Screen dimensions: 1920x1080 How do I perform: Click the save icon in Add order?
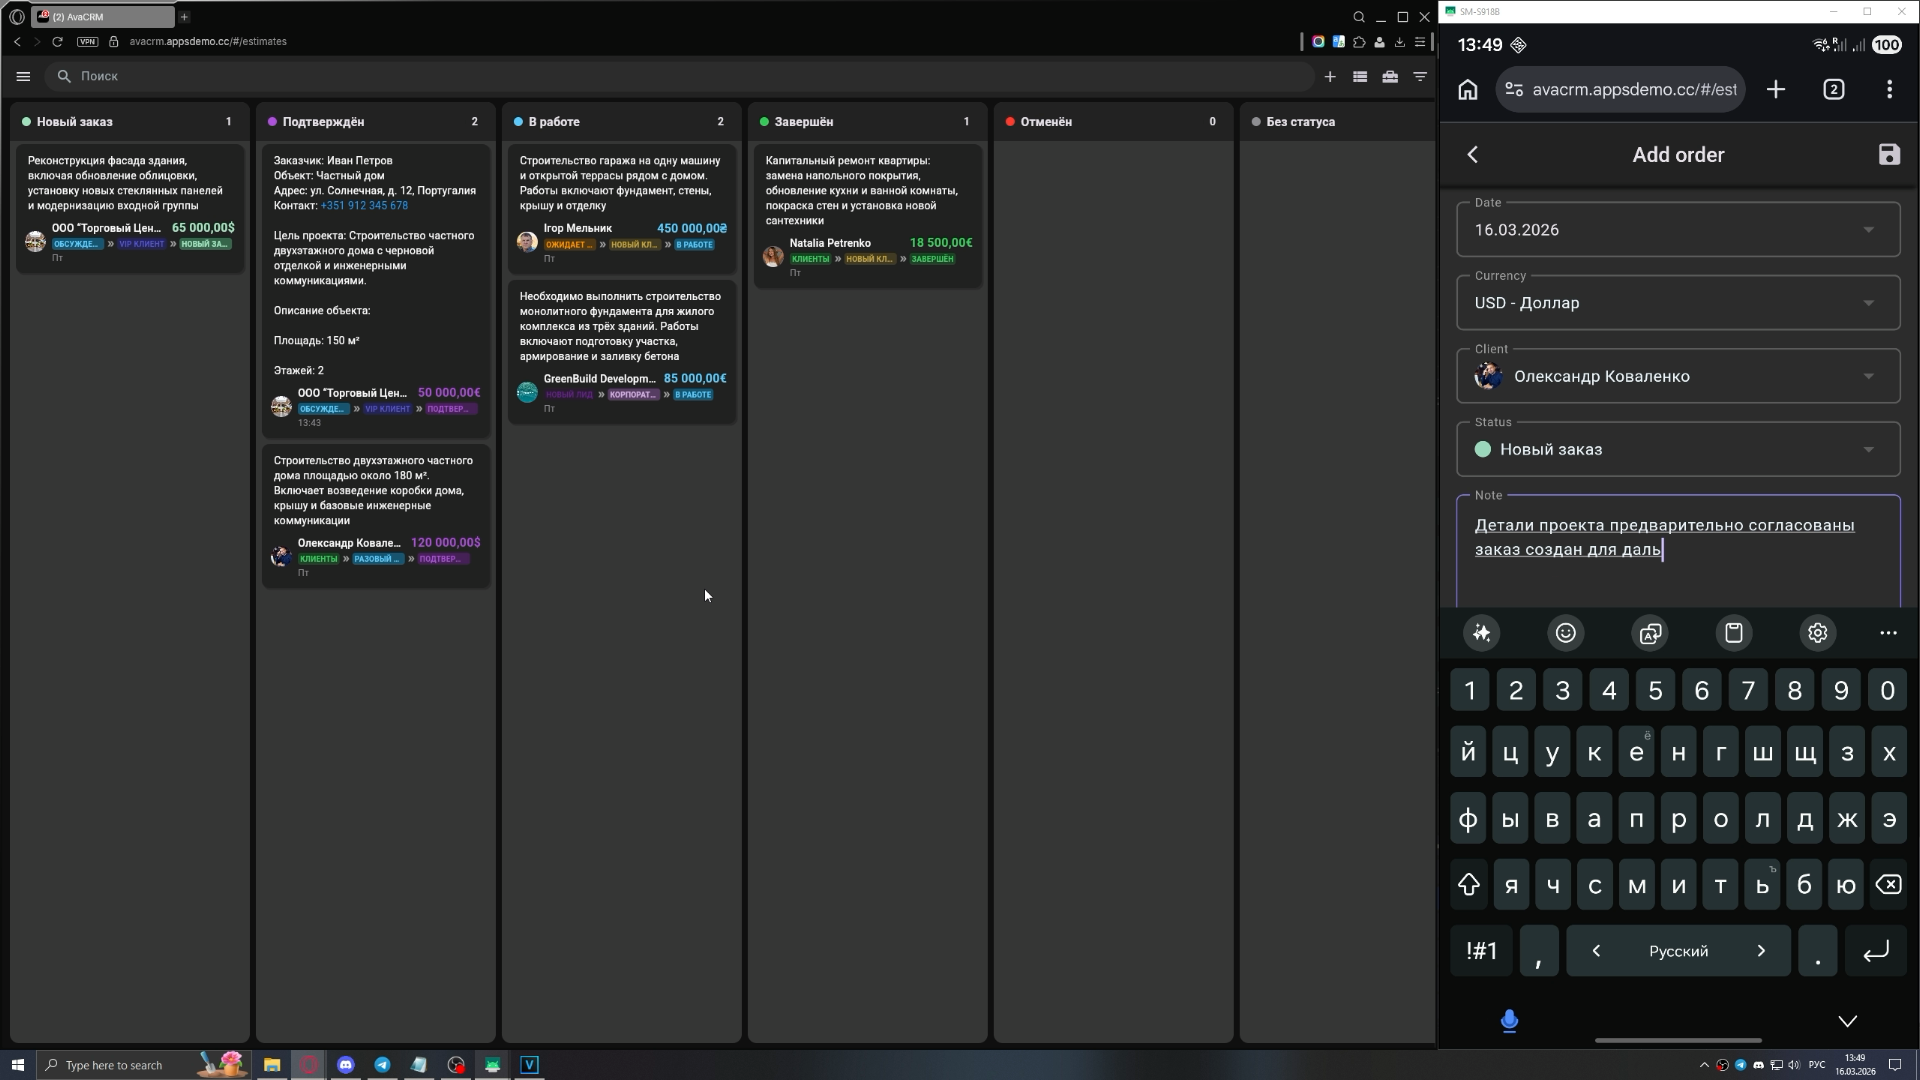(x=1888, y=155)
